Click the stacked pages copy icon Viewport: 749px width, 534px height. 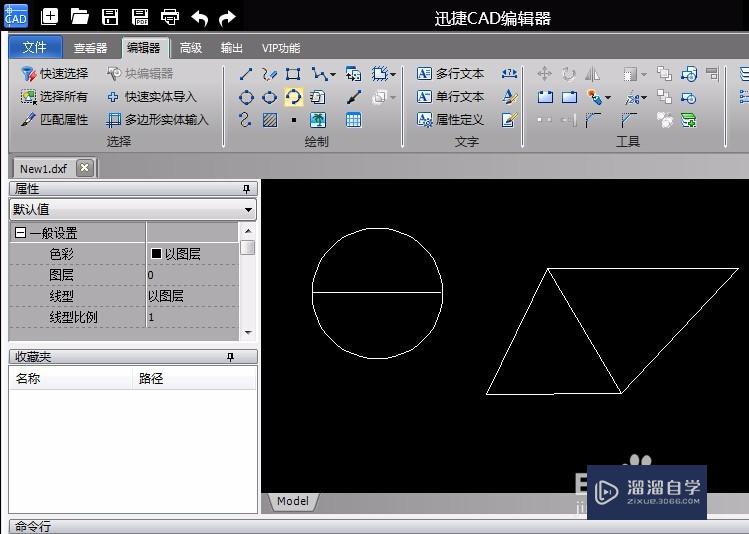317,97
